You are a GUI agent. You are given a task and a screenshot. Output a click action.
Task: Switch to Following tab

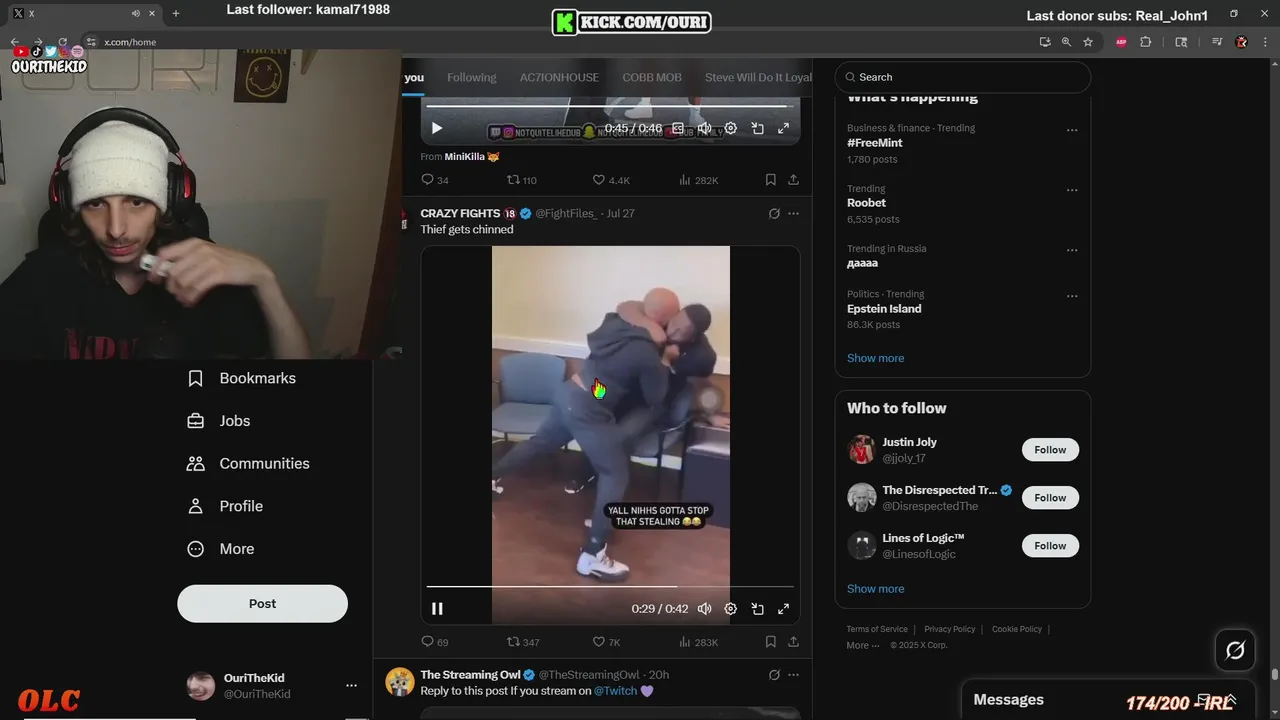click(472, 77)
